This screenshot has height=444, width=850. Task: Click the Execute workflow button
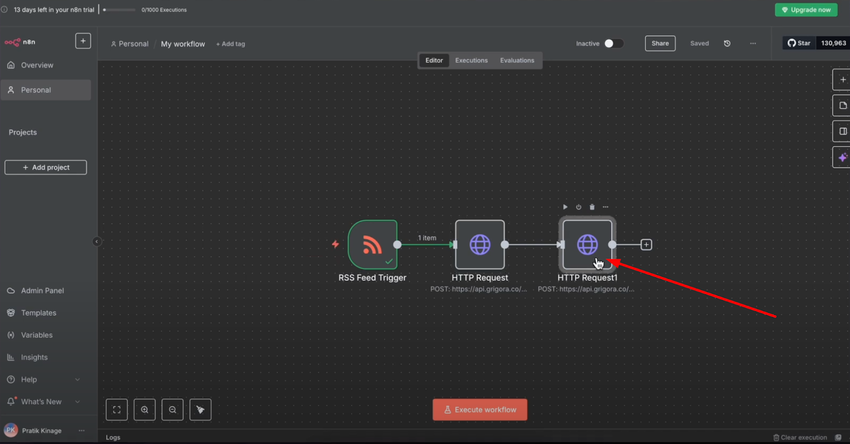(480, 410)
